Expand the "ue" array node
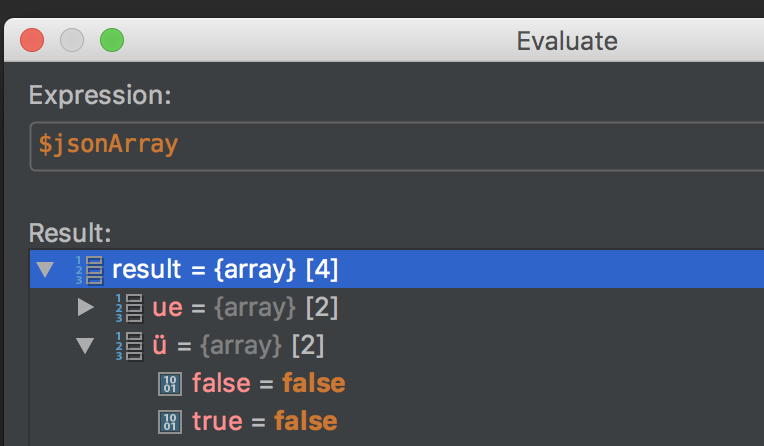Image resolution: width=764 pixels, height=446 pixels. (x=85, y=308)
